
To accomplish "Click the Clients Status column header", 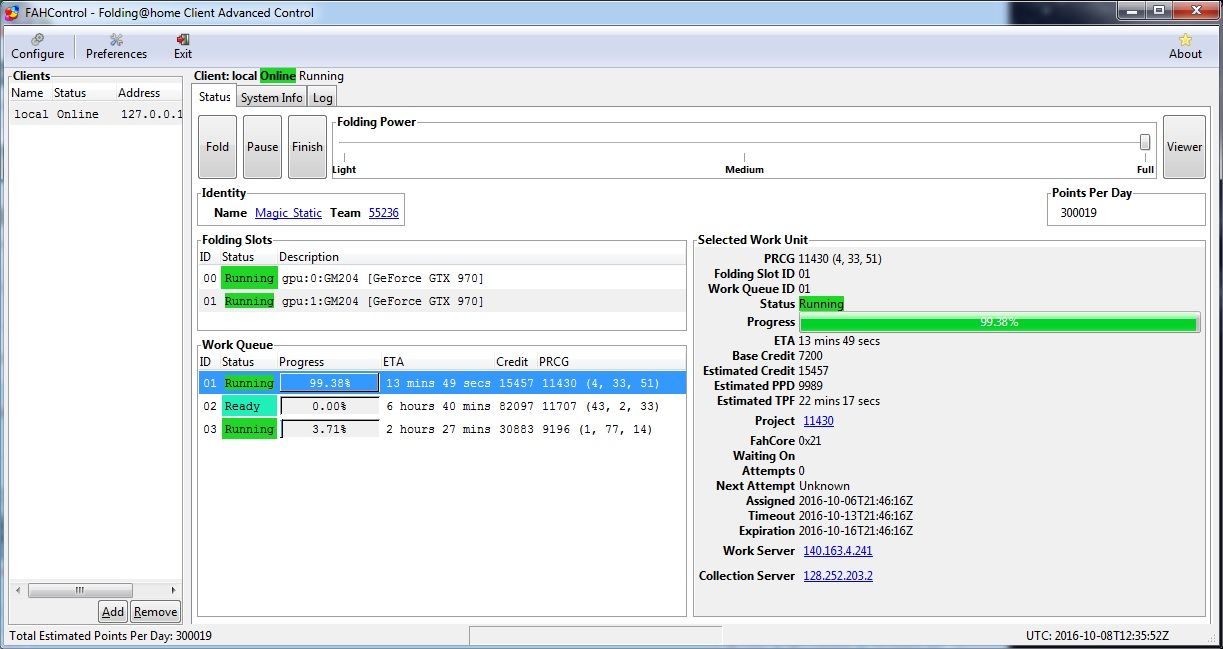I will coord(70,93).
